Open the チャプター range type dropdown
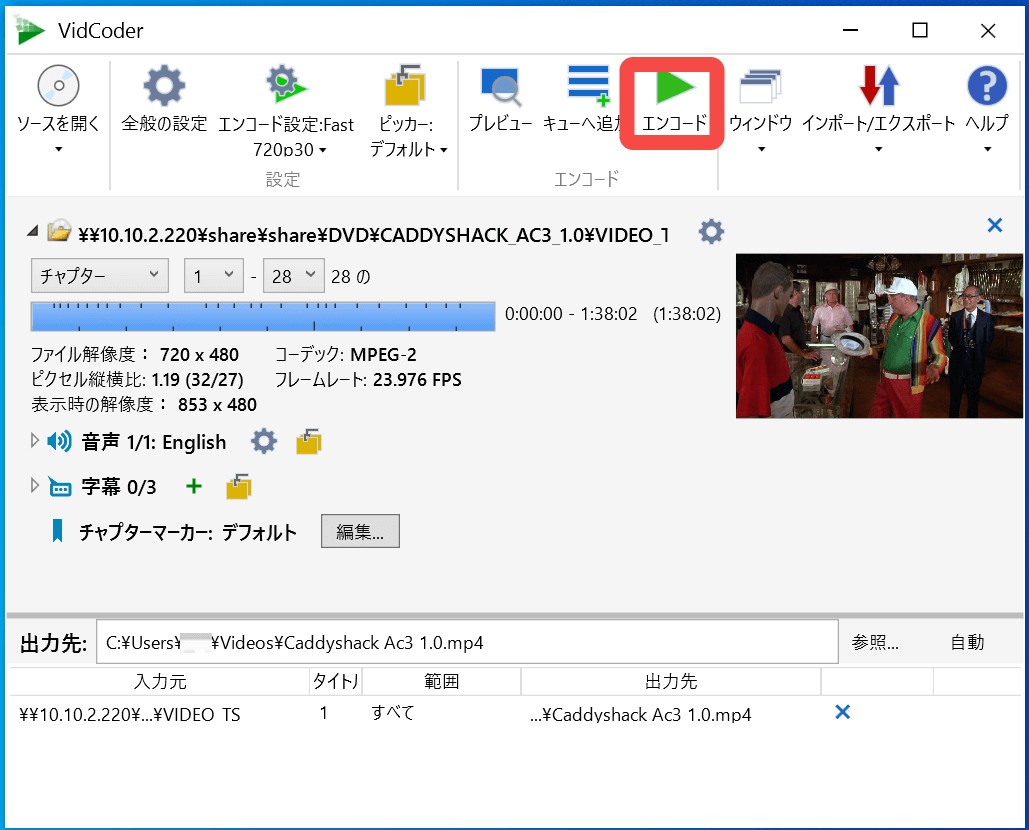 (x=100, y=276)
